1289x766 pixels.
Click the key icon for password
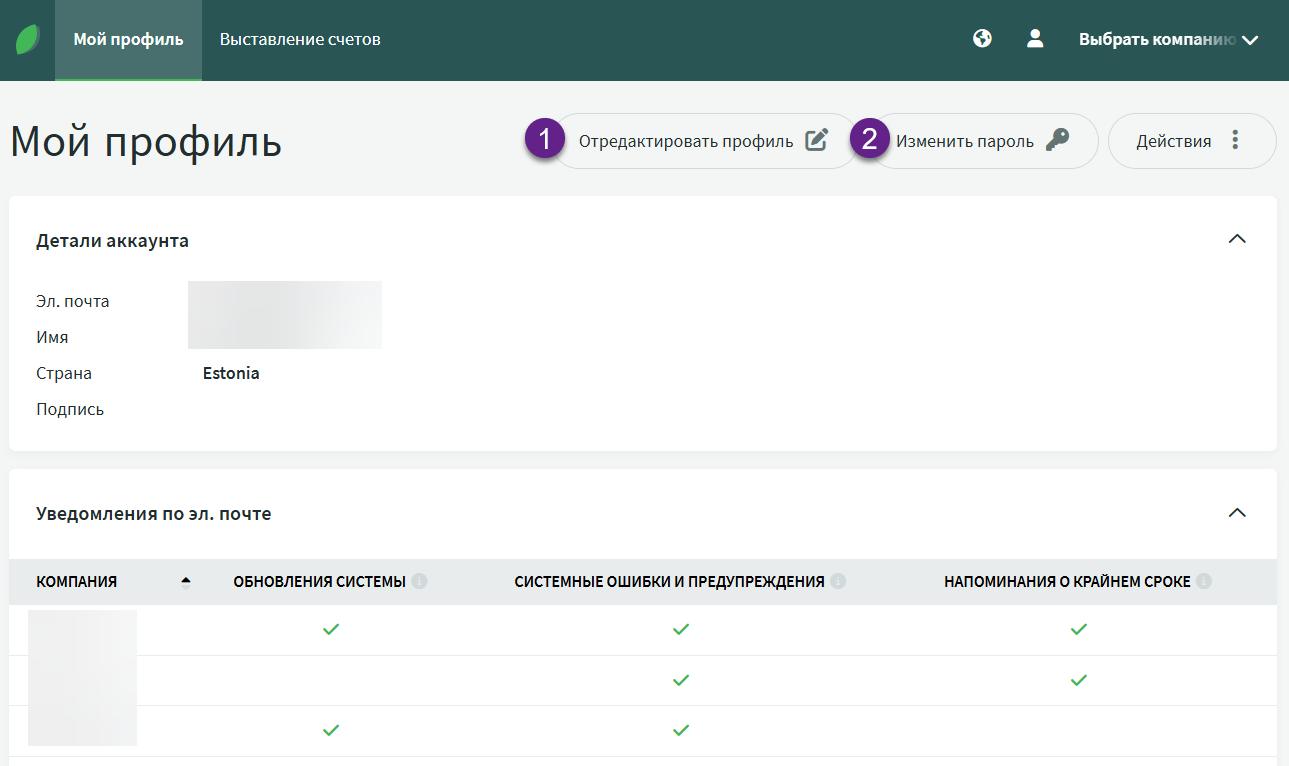point(1057,141)
